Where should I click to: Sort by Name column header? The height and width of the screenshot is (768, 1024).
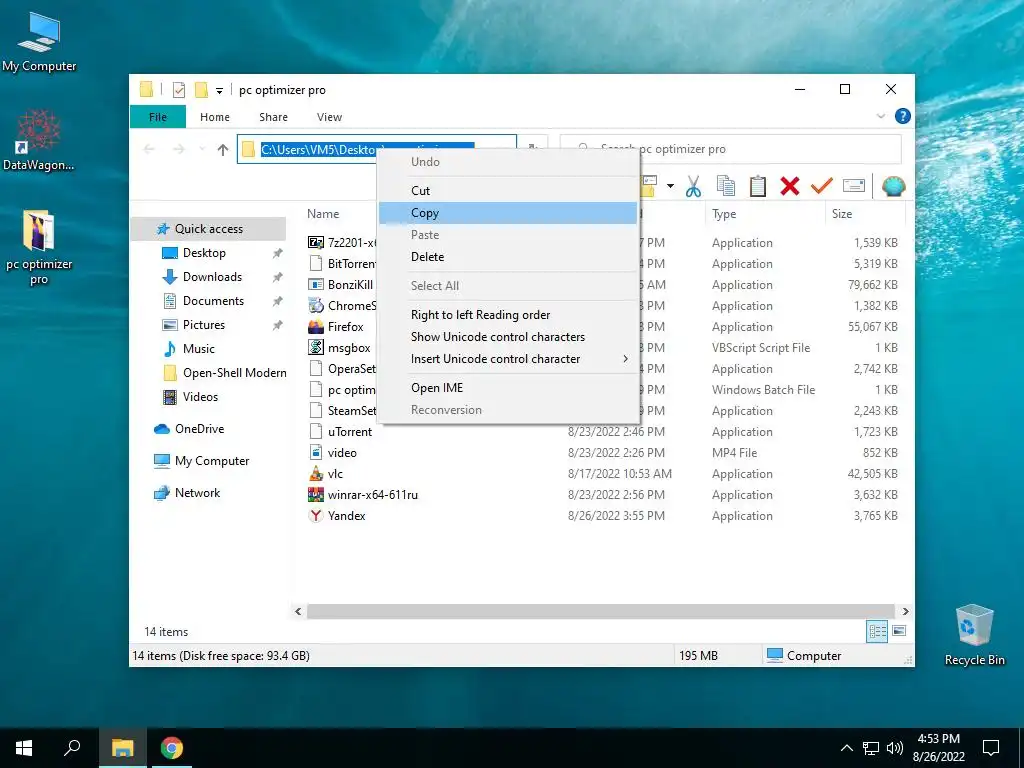tap(323, 214)
